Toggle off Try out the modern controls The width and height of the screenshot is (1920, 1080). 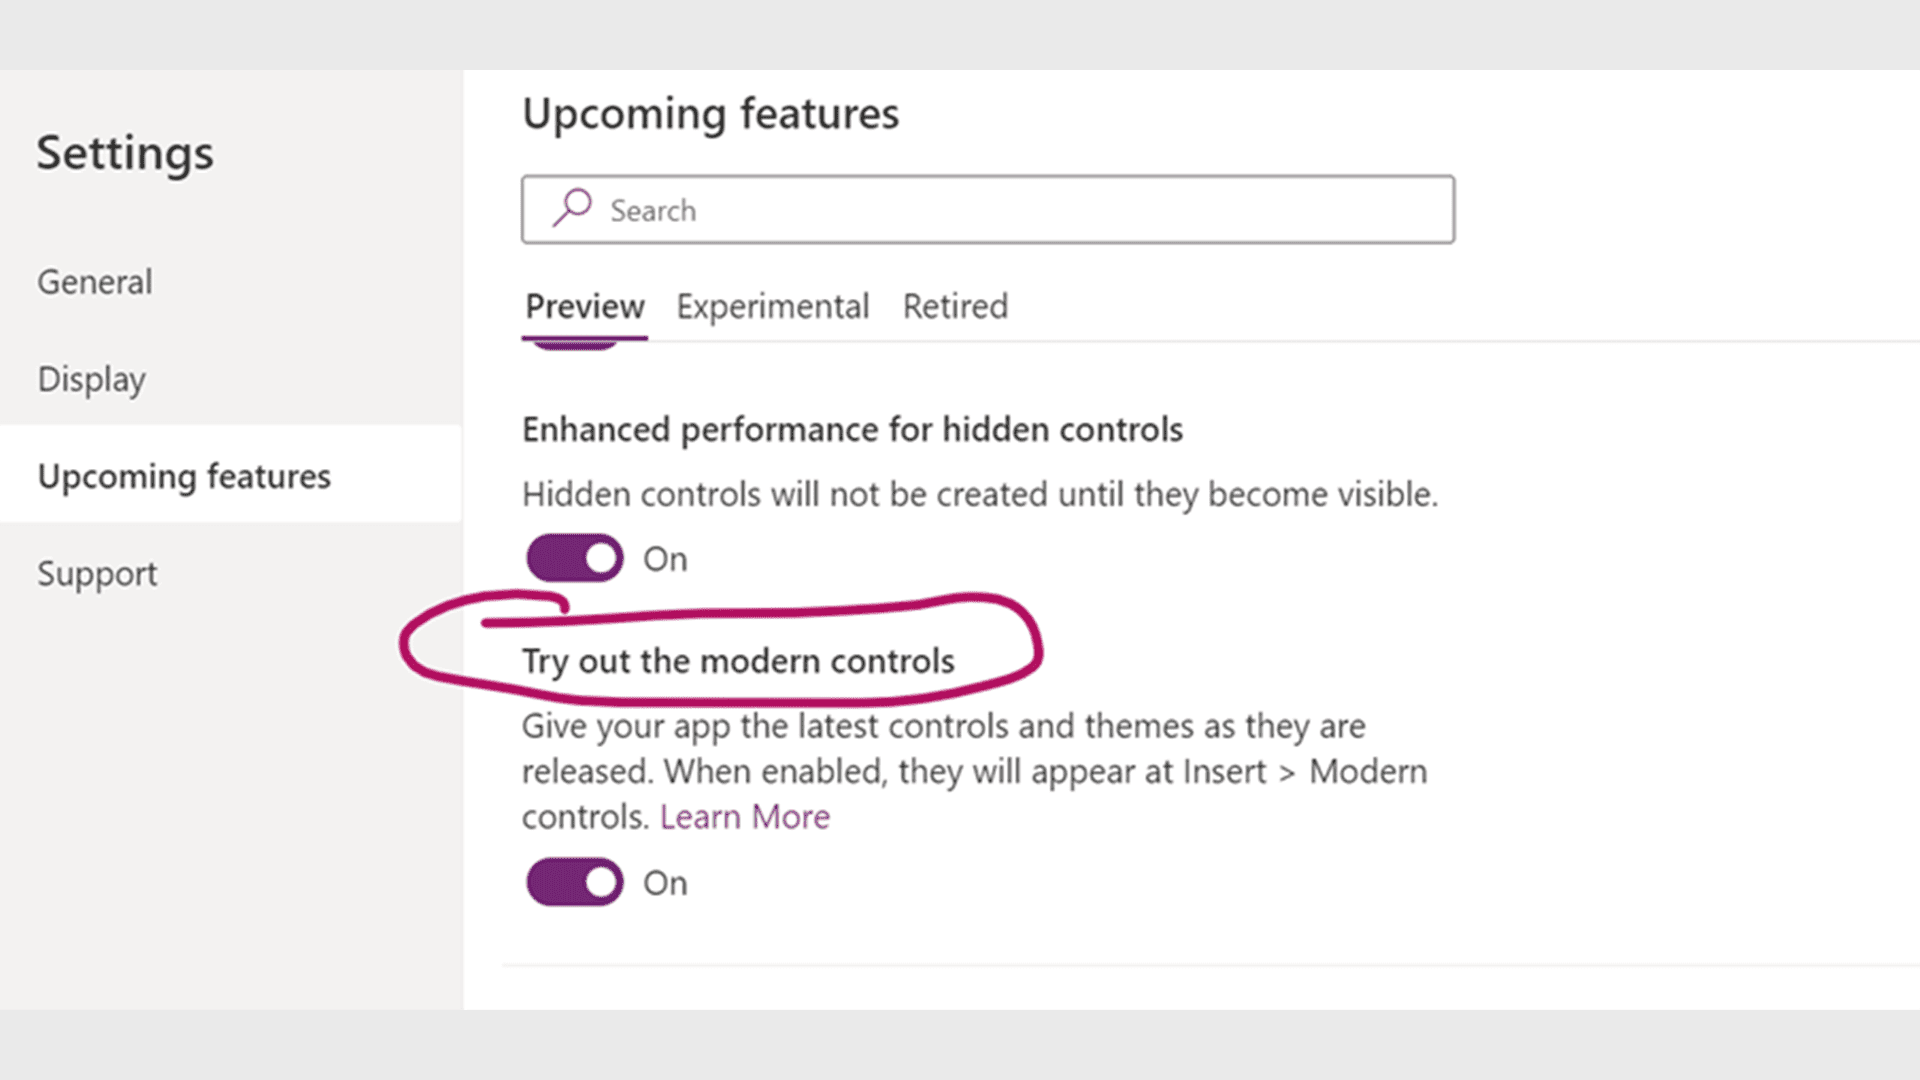573,881
